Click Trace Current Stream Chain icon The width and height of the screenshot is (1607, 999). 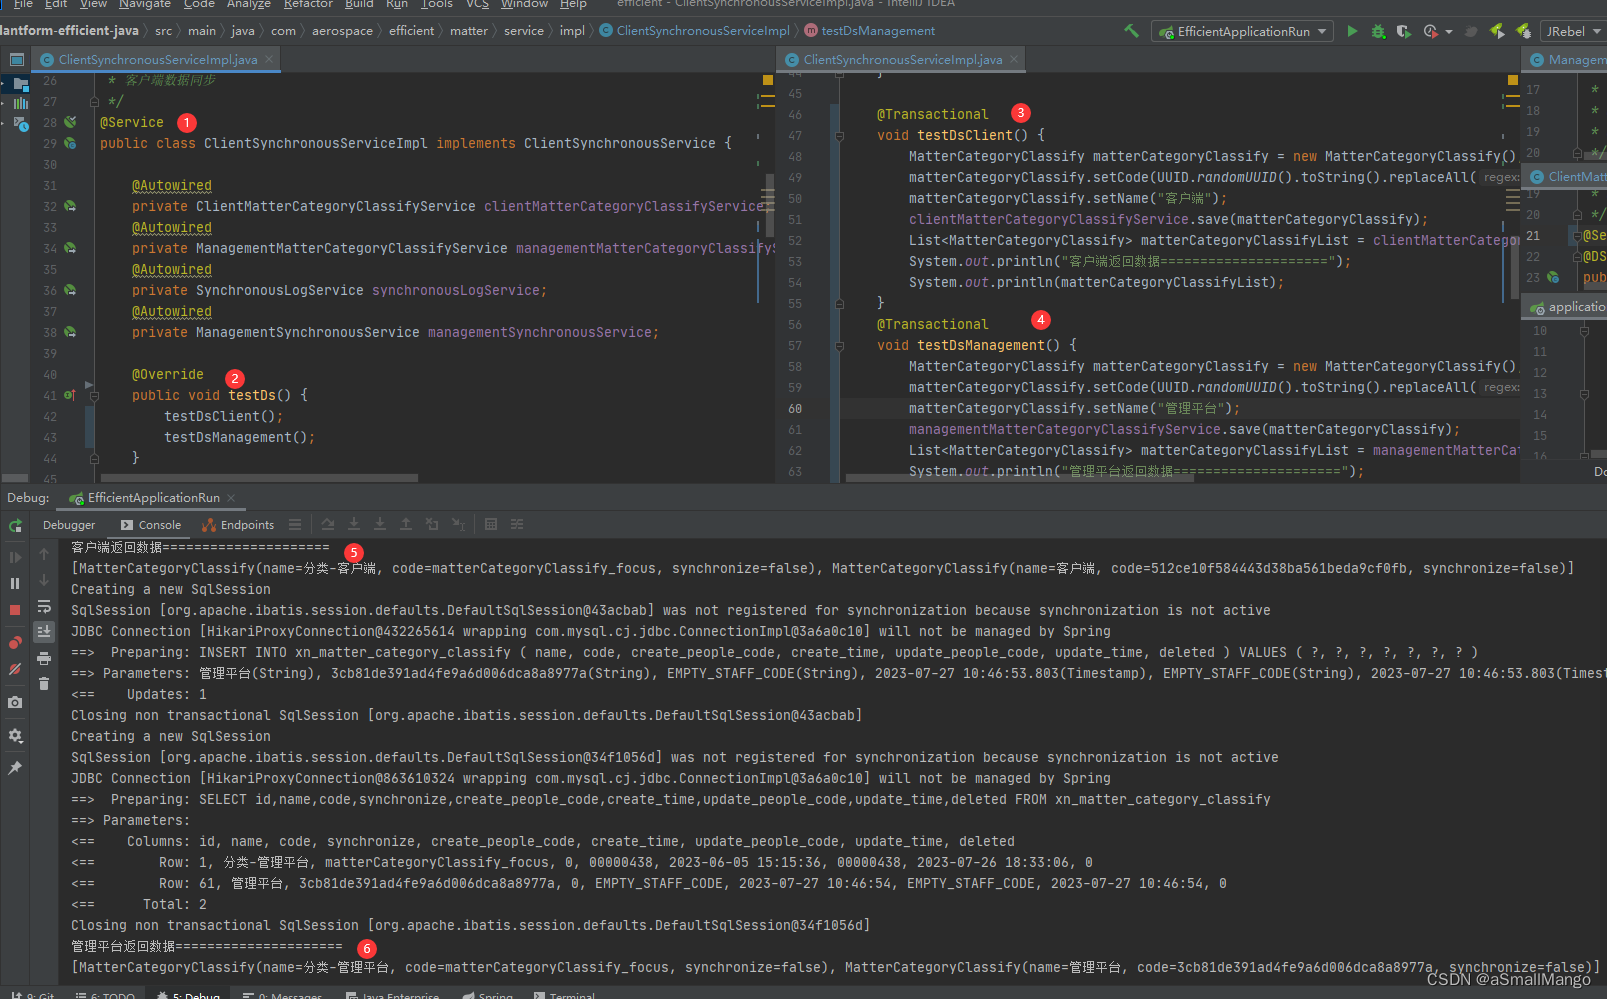pyautogui.click(x=517, y=524)
